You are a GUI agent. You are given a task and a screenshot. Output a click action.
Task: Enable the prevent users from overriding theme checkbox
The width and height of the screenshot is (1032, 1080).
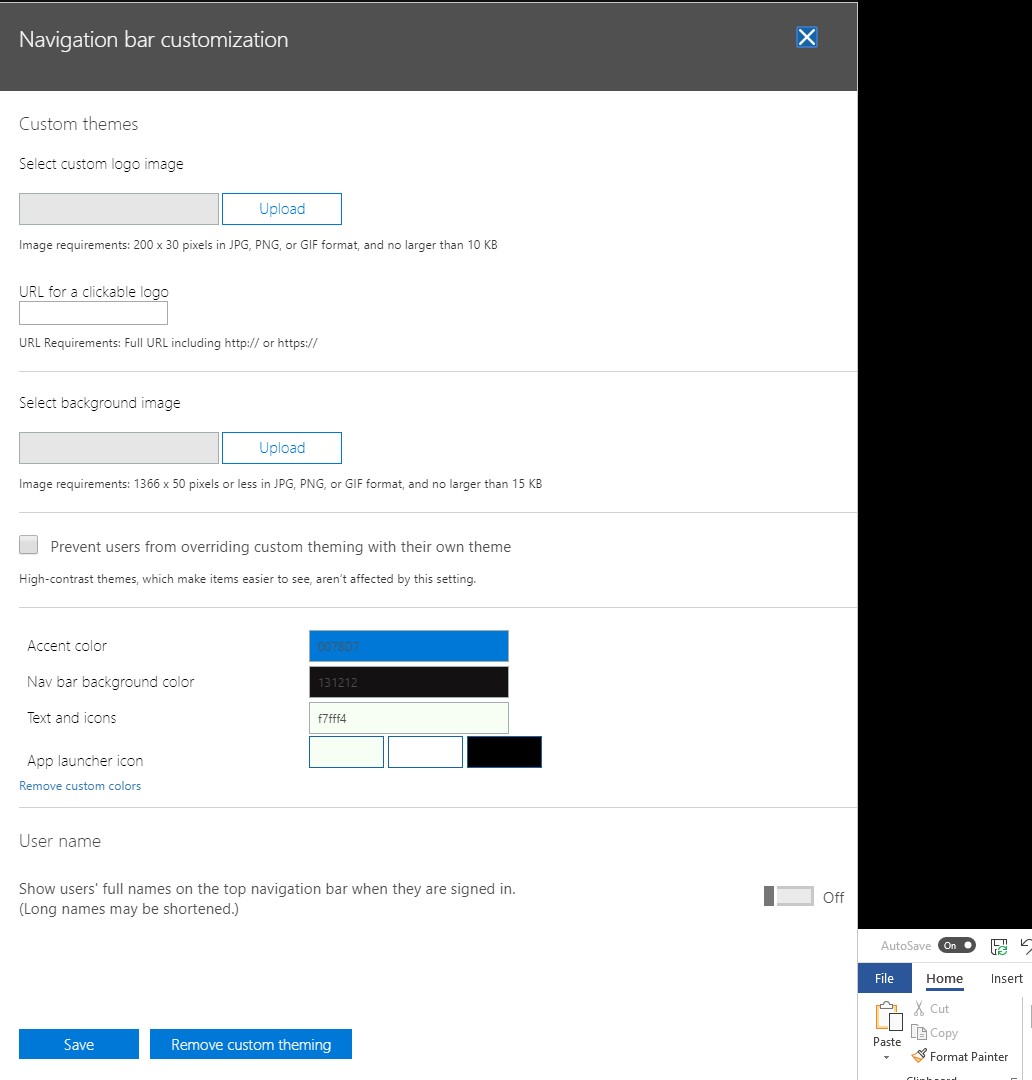click(x=29, y=545)
